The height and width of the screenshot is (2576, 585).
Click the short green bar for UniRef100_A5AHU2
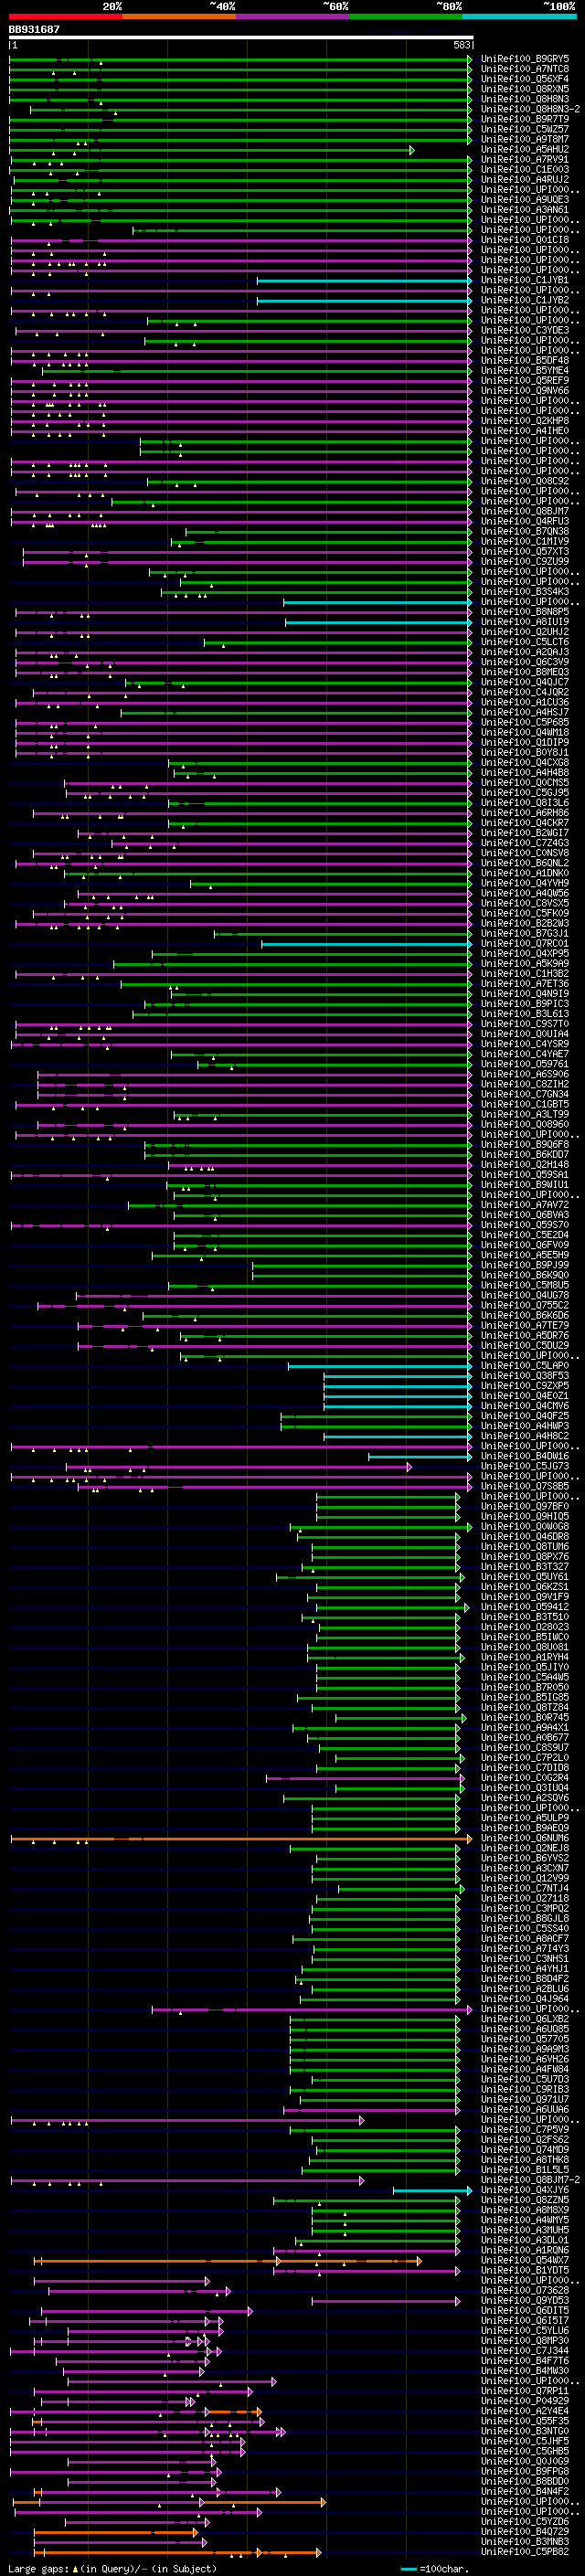(211, 150)
